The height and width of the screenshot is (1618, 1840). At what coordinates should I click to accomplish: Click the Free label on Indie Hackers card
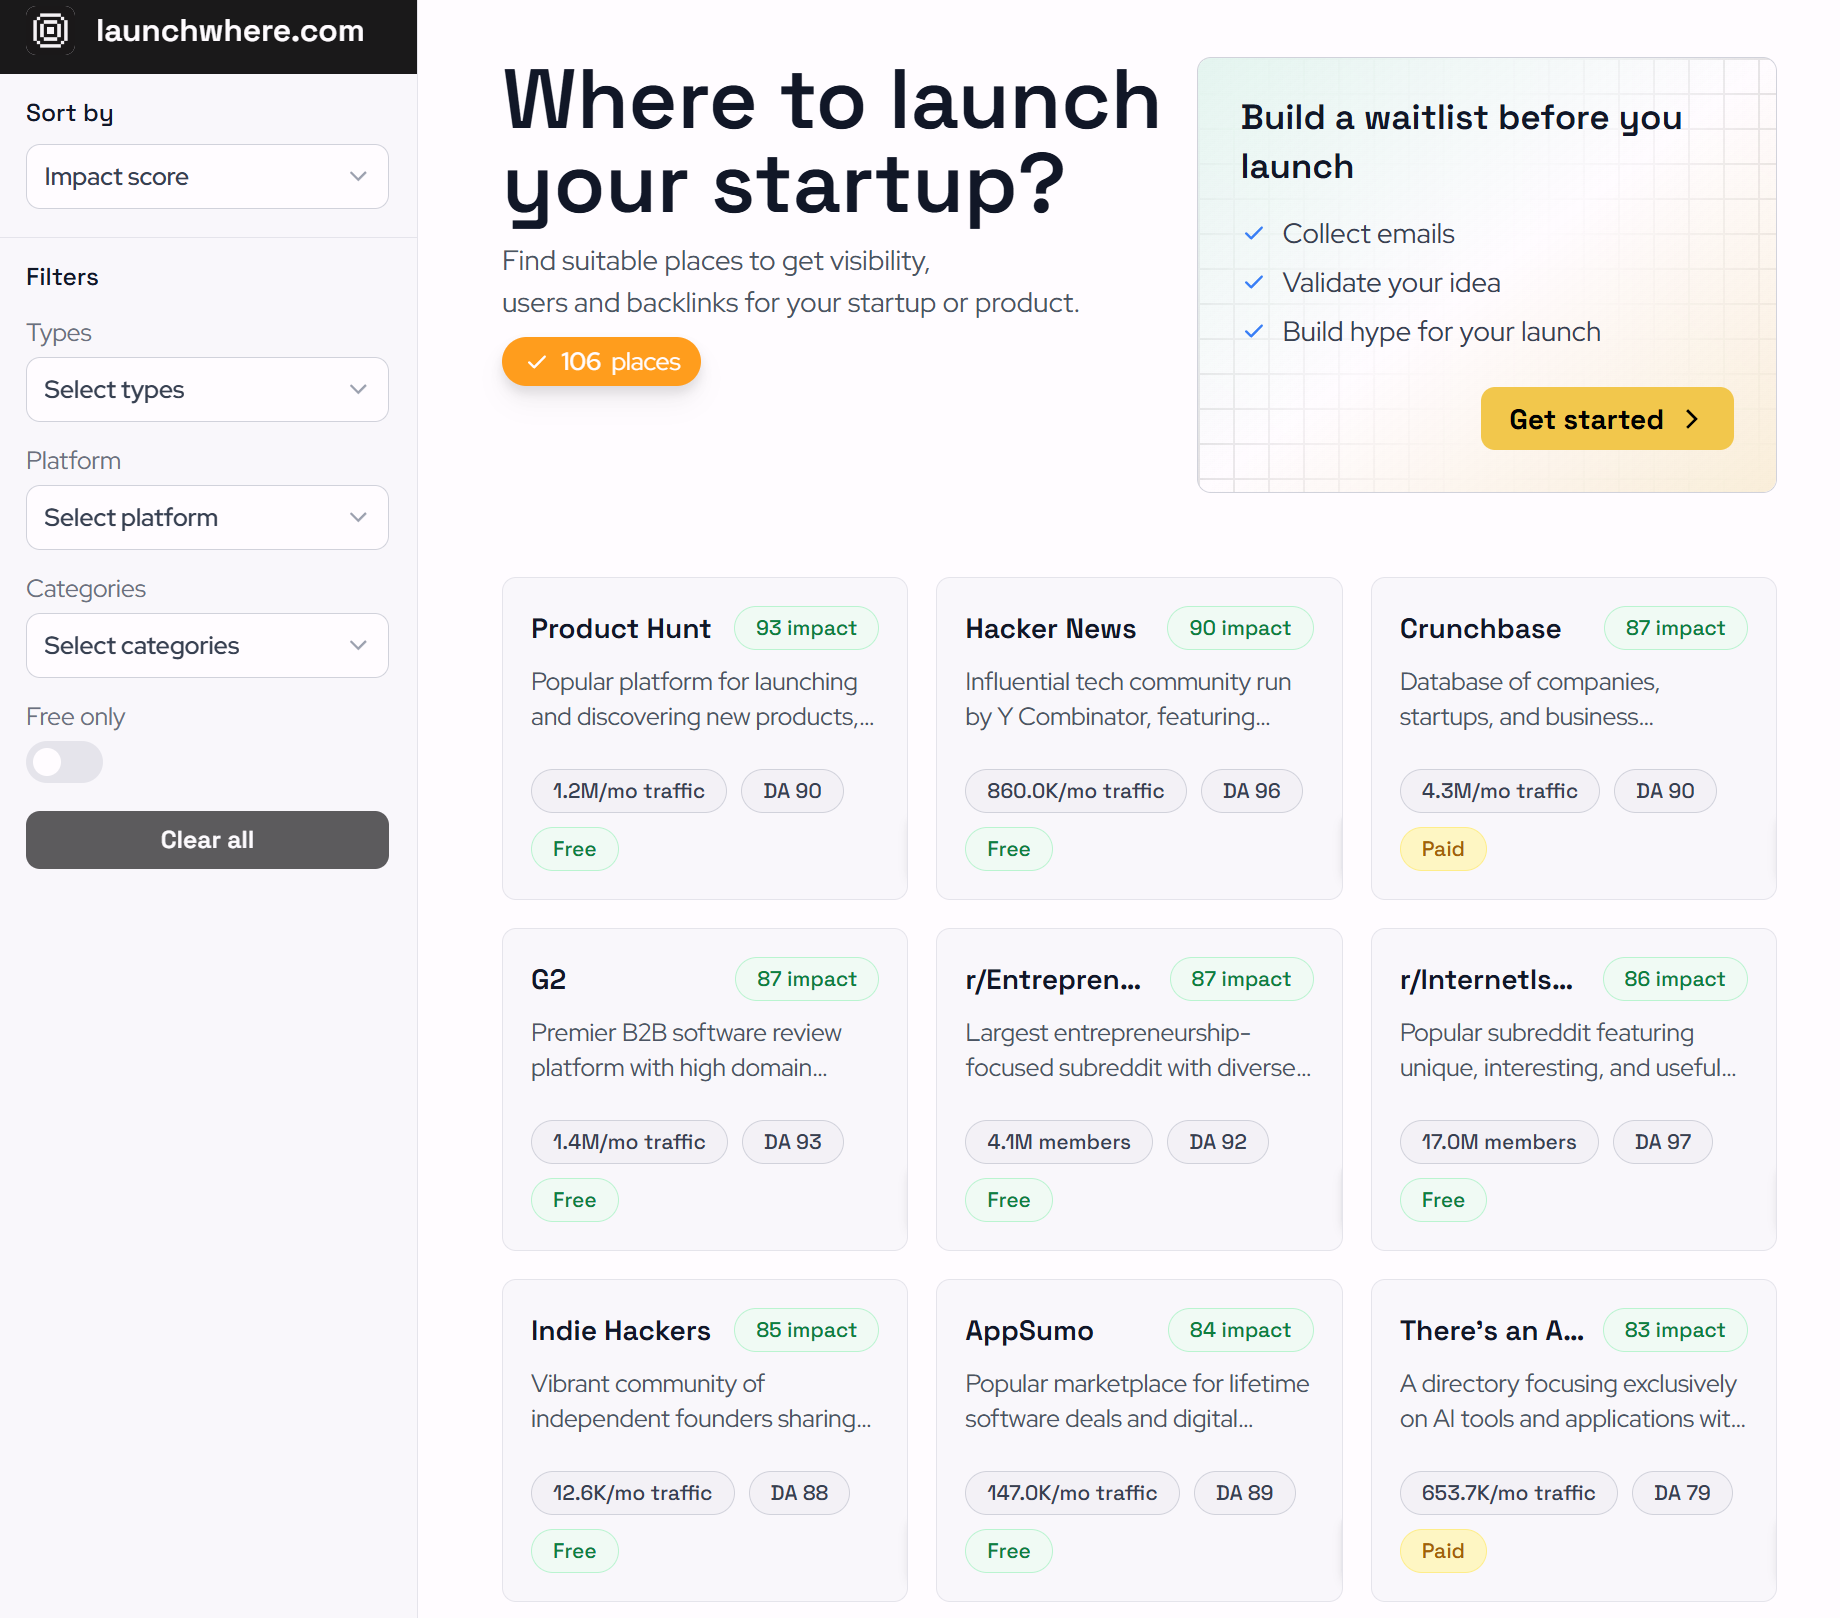(x=575, y=1551)
